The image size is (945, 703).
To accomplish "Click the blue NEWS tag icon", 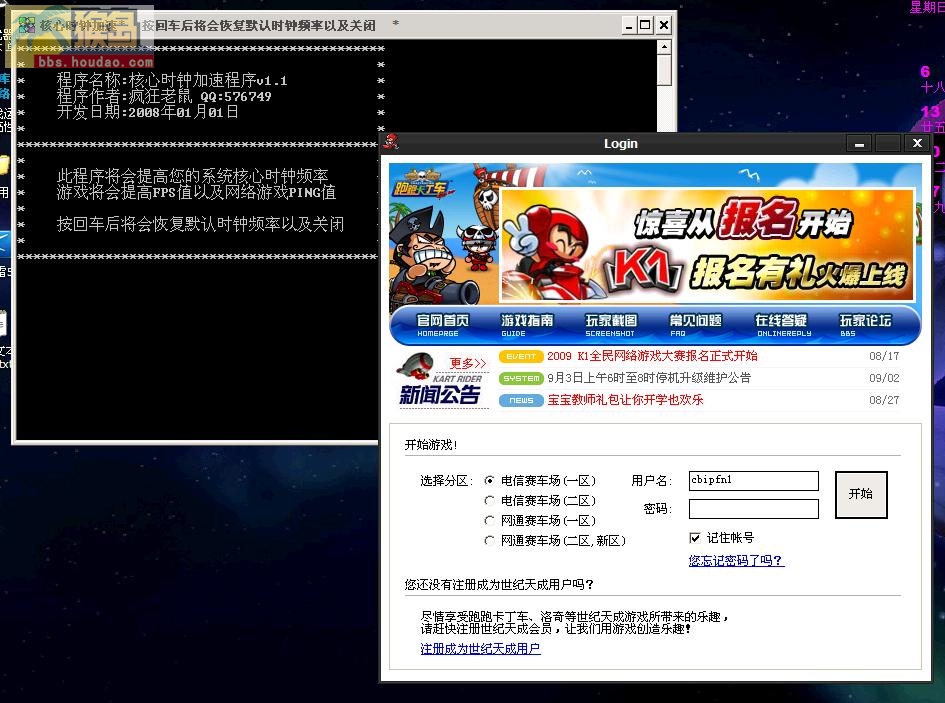I will tap(521, 400).
